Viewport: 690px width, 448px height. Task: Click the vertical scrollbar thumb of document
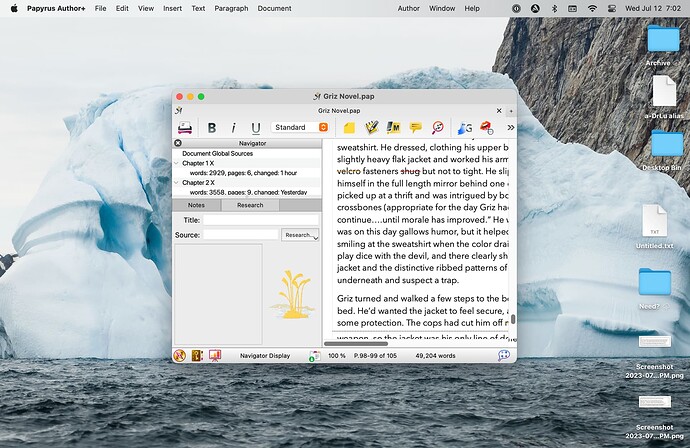(x=513, y=319)
